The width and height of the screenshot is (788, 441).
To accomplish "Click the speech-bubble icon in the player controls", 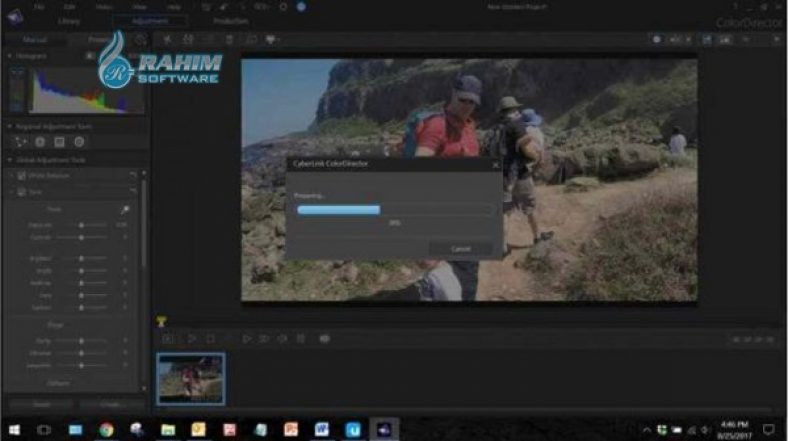I will pyautogui.click(x=325, y=339).
